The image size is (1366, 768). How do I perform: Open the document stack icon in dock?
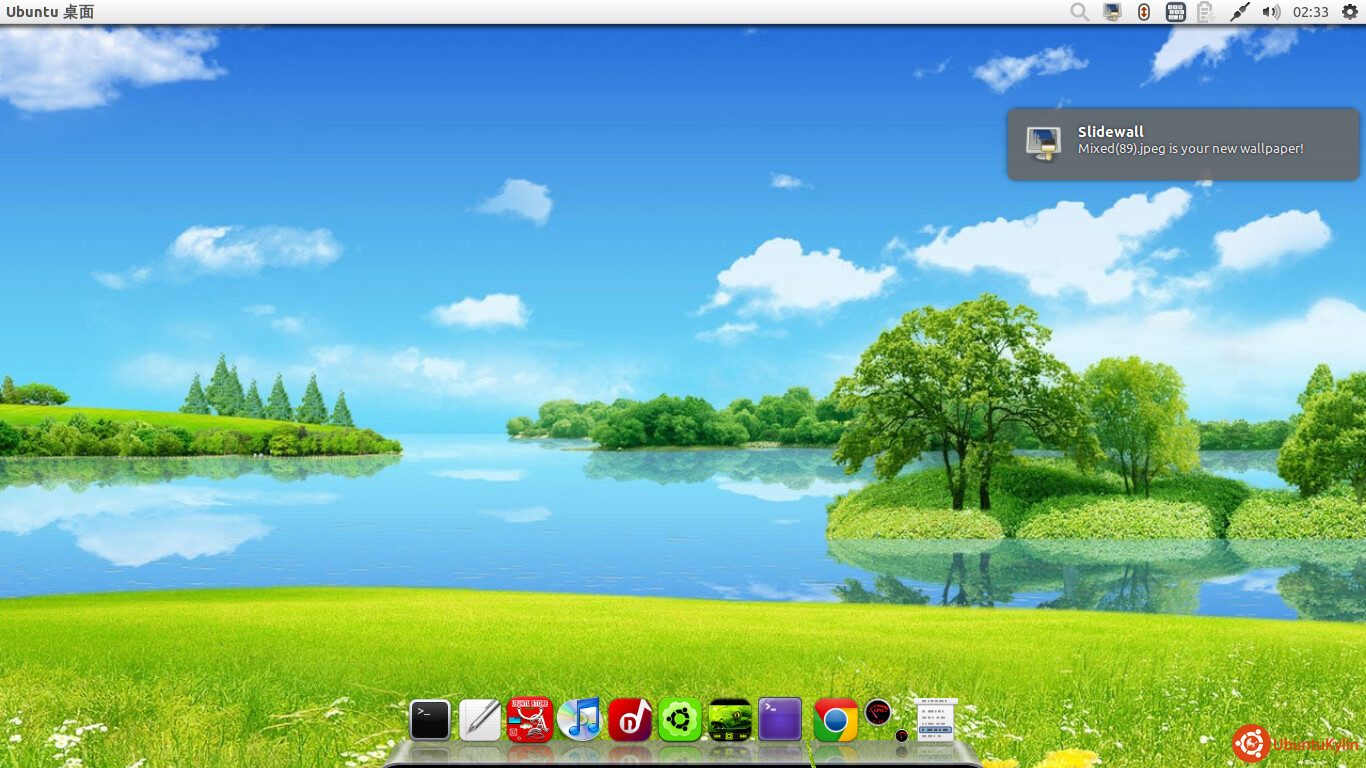(x=936, y=719)
